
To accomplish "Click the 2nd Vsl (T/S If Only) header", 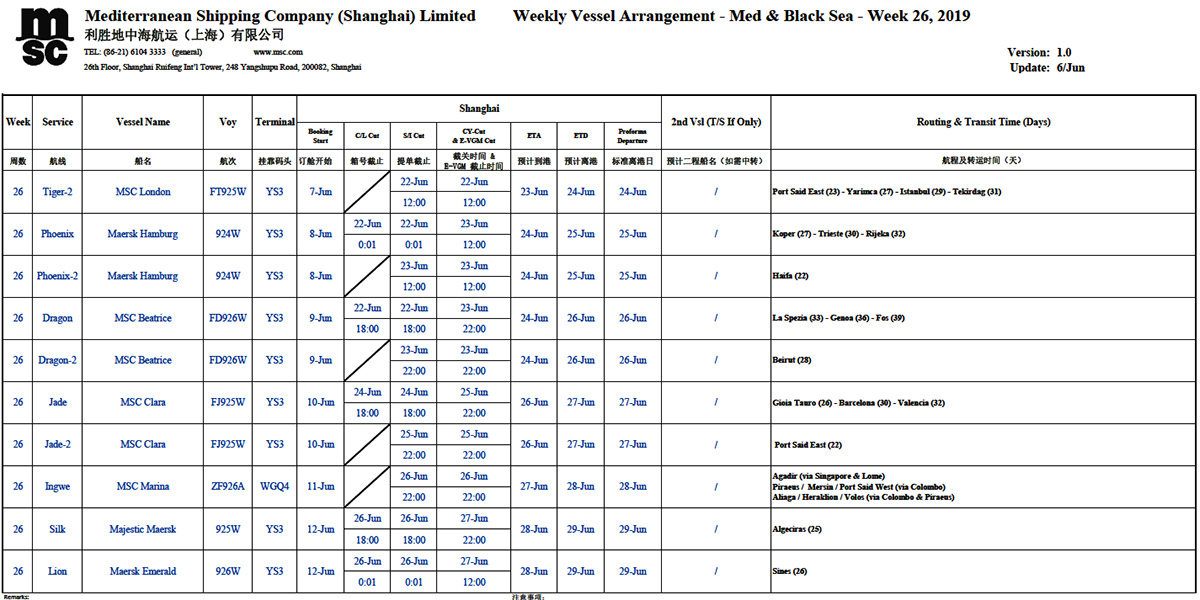I will click(x=715, y=122).
